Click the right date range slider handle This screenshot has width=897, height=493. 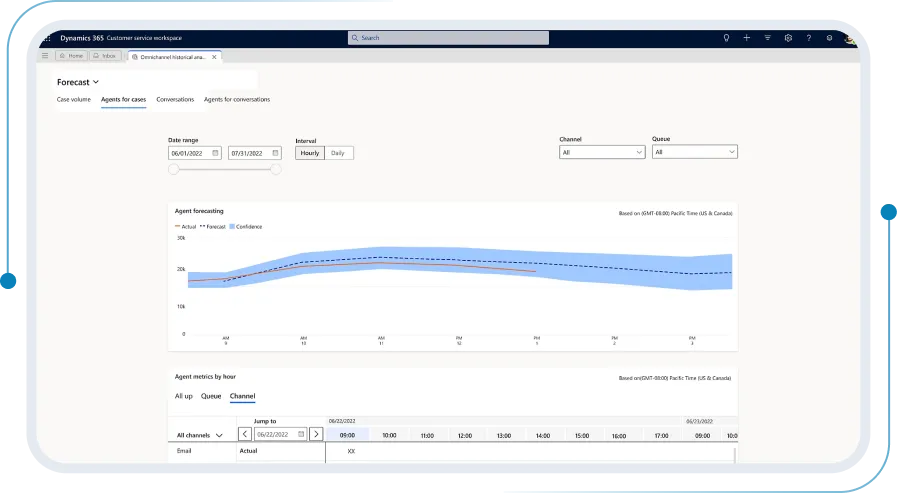tap(276, 169)
